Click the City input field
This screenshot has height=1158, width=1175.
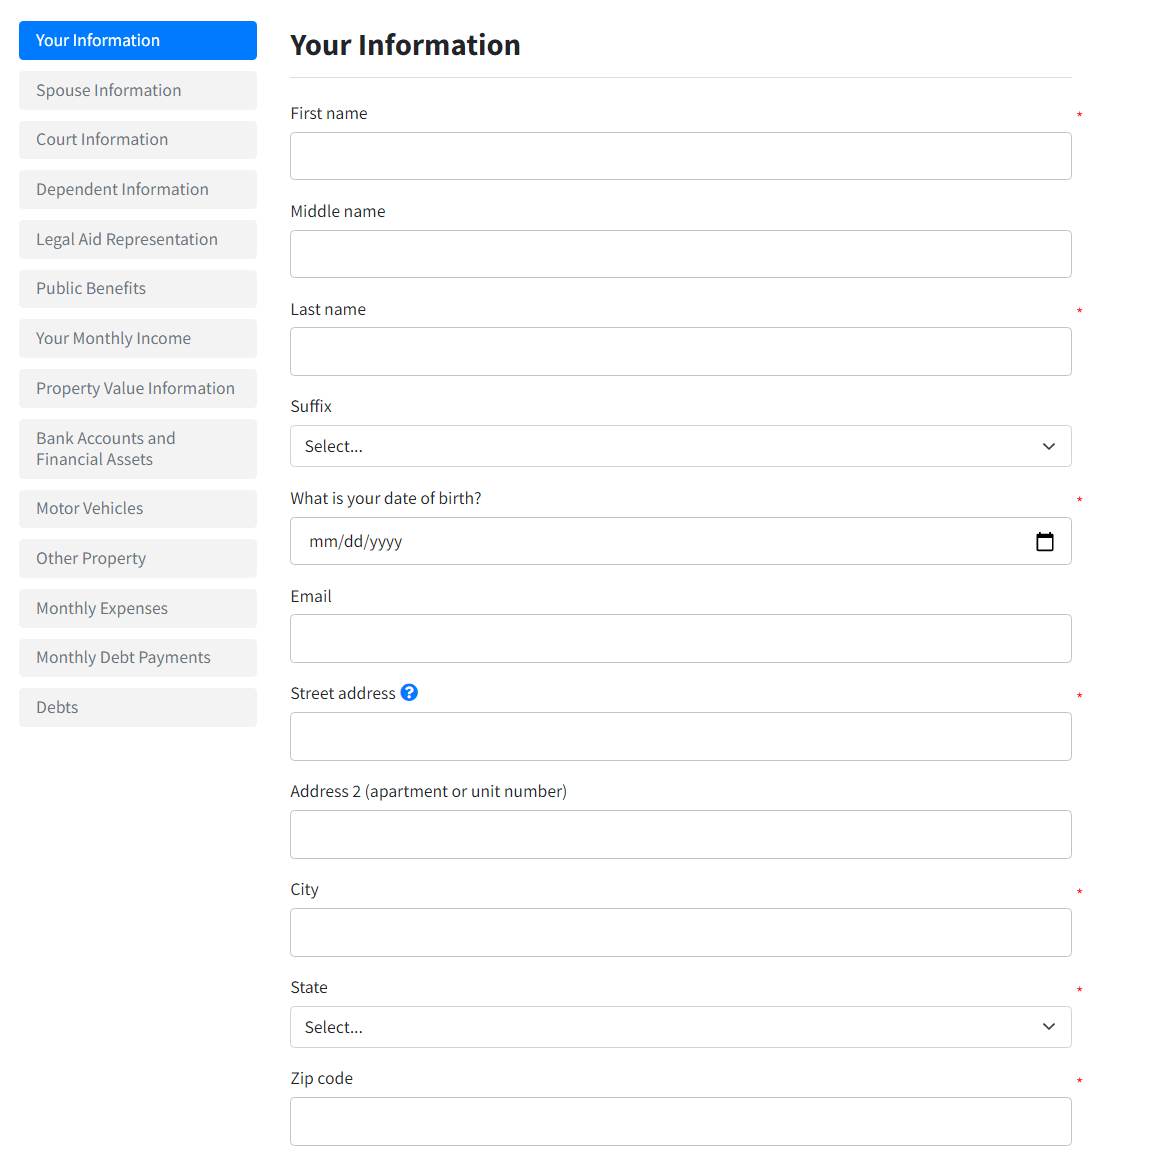coord(680,933)
